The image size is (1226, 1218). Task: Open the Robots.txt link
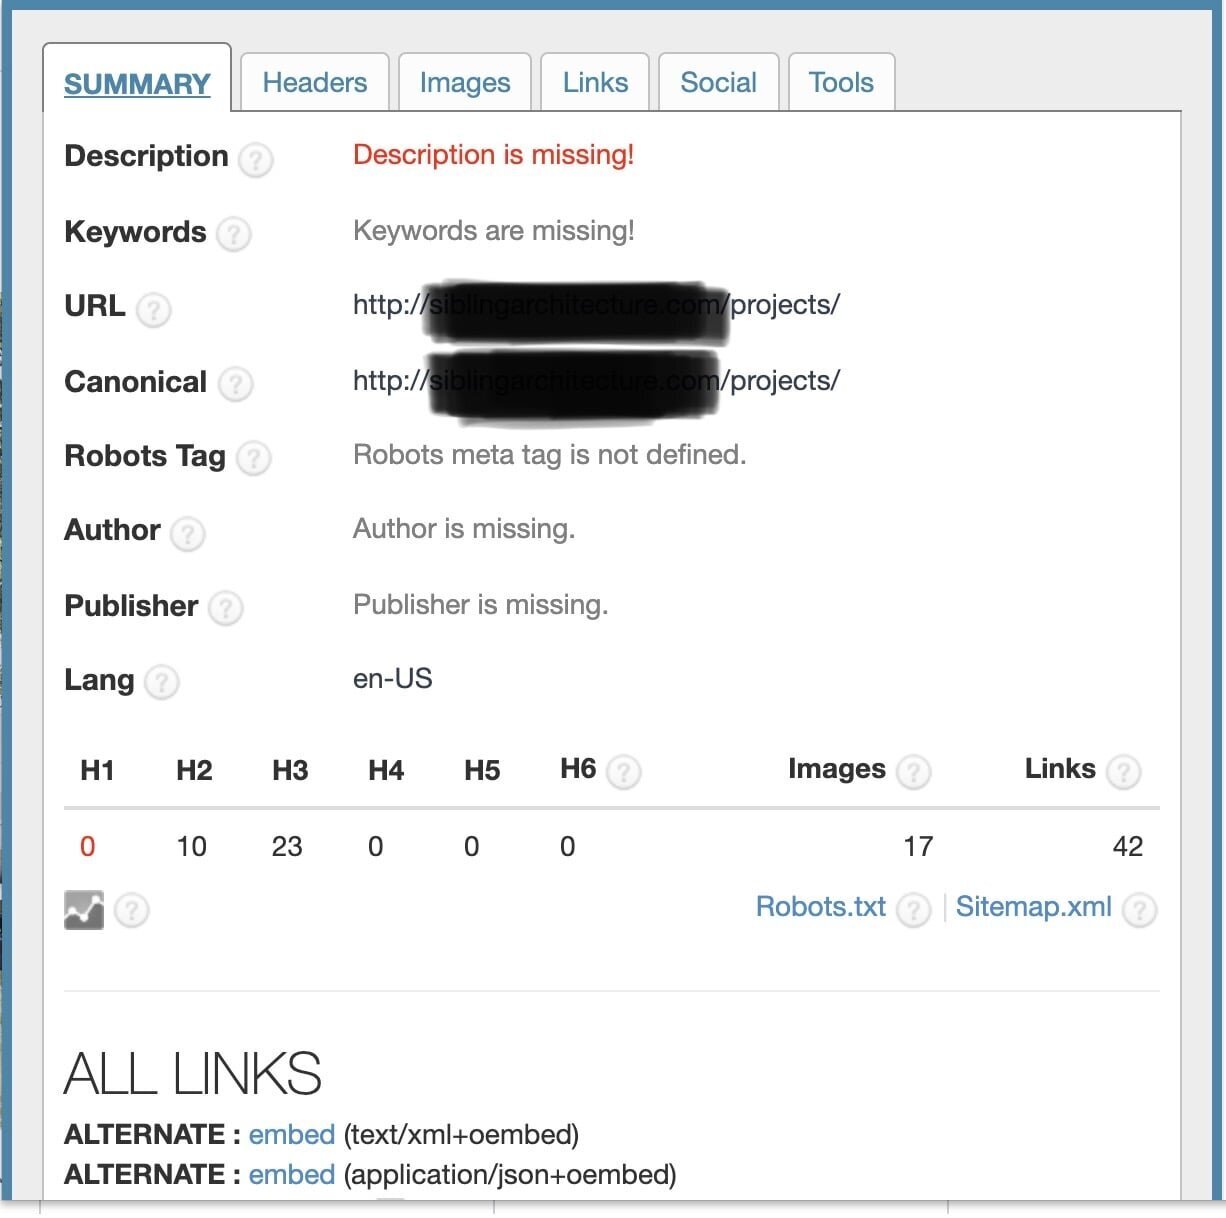click(x=821, y=907)
